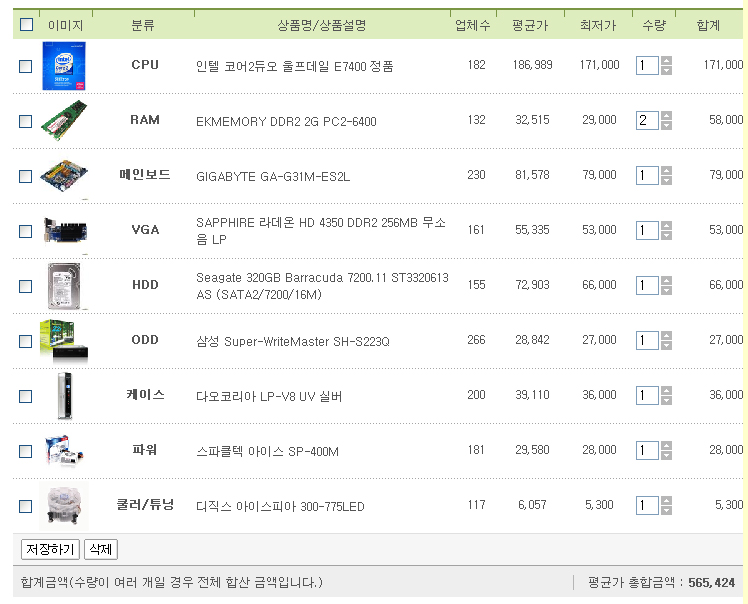Open the 다오코리아 case thumbnail
748x604 pixels.
(x=65, y=396)
